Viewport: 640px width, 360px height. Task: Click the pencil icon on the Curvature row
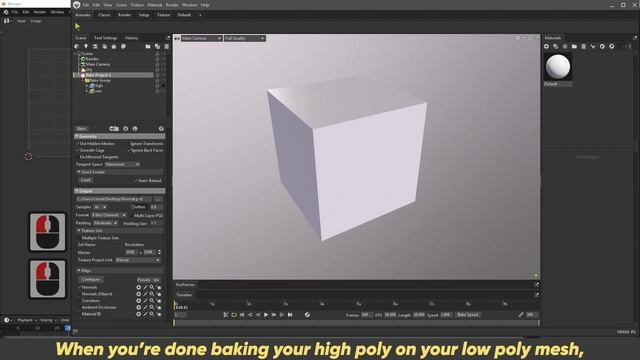pos(145,301)
